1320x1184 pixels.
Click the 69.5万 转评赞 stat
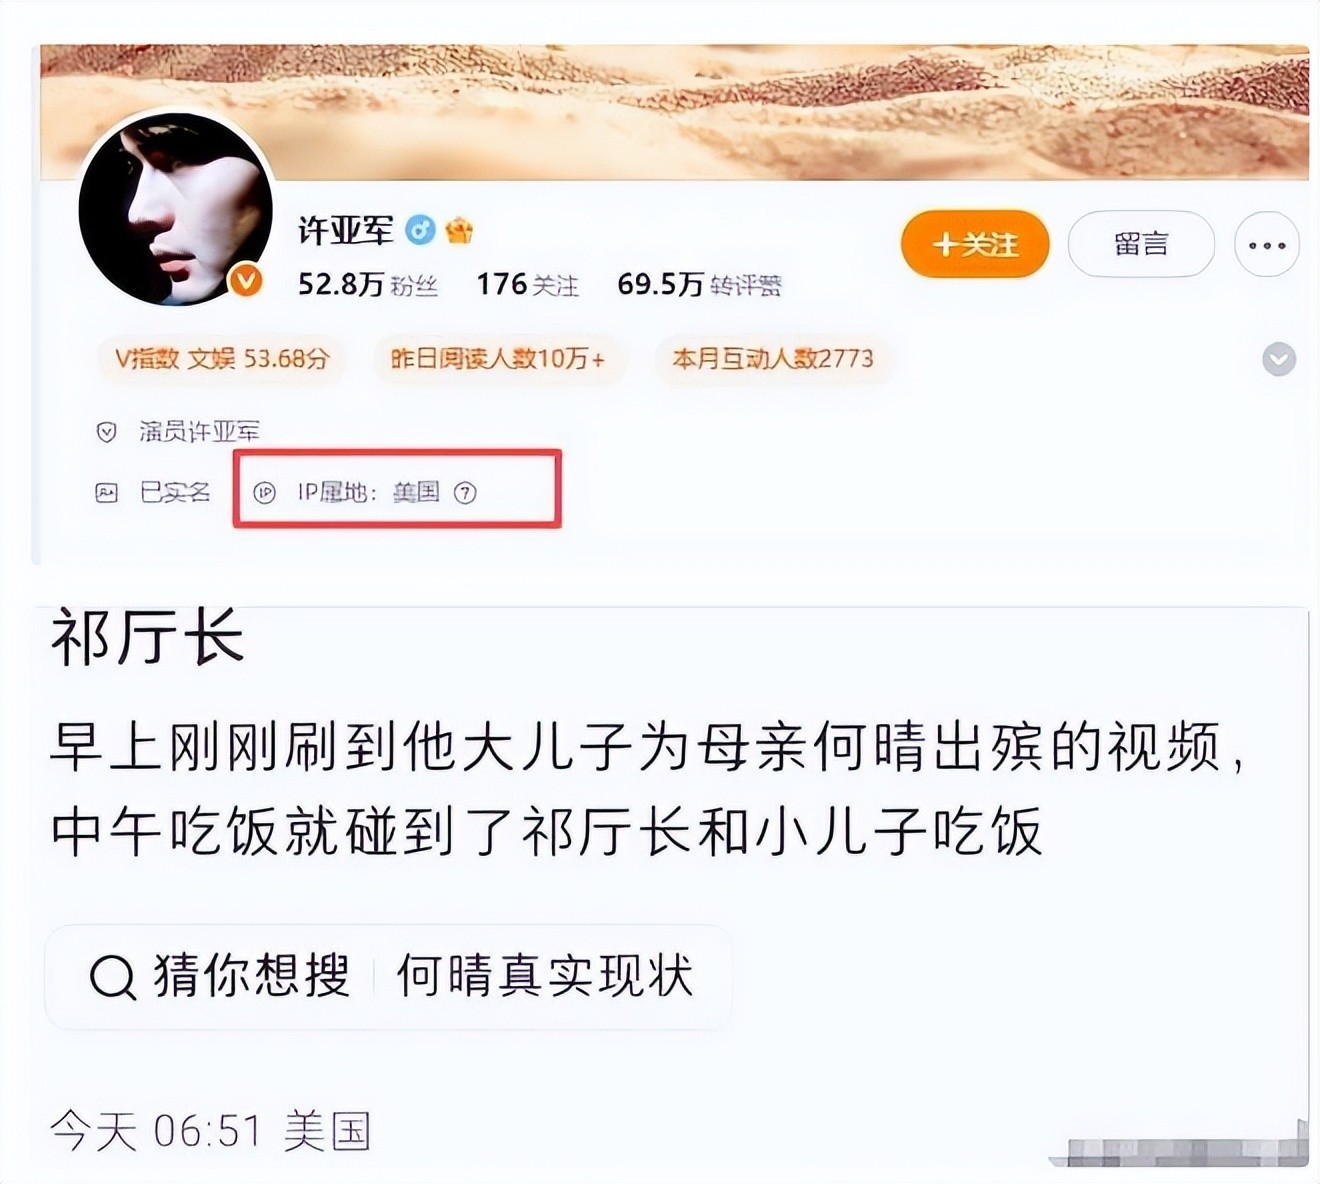[x=699, y=285]
